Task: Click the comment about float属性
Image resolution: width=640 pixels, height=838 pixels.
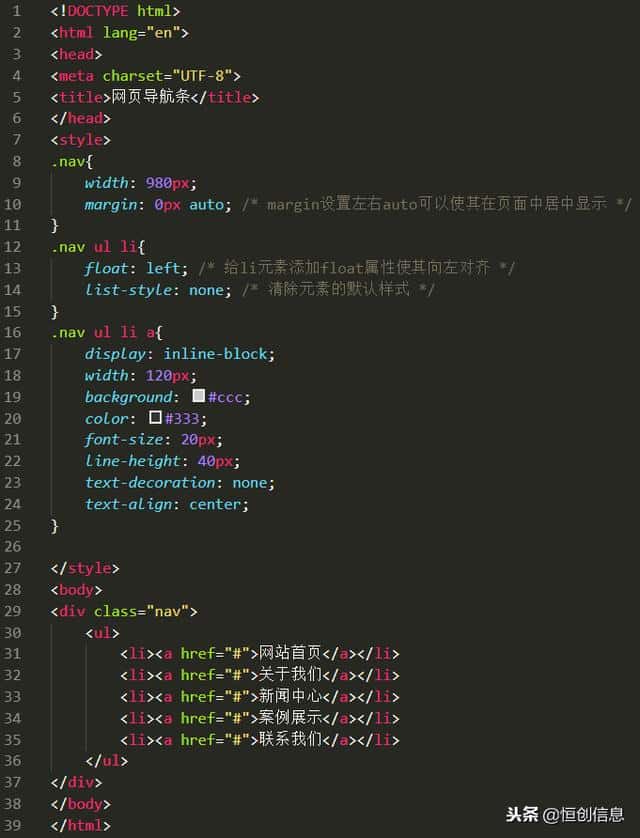Action: [x=356, y=268]
